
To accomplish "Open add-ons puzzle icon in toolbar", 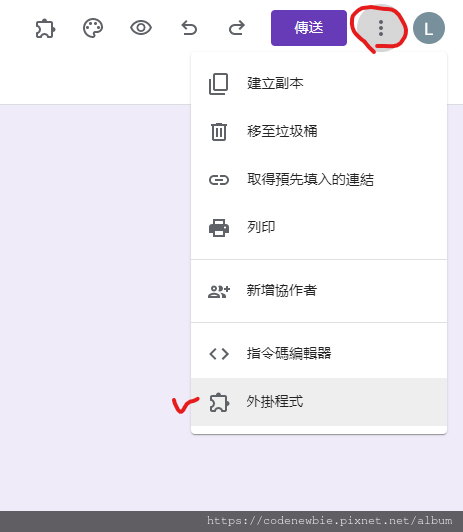I will (x=45, y=28).
